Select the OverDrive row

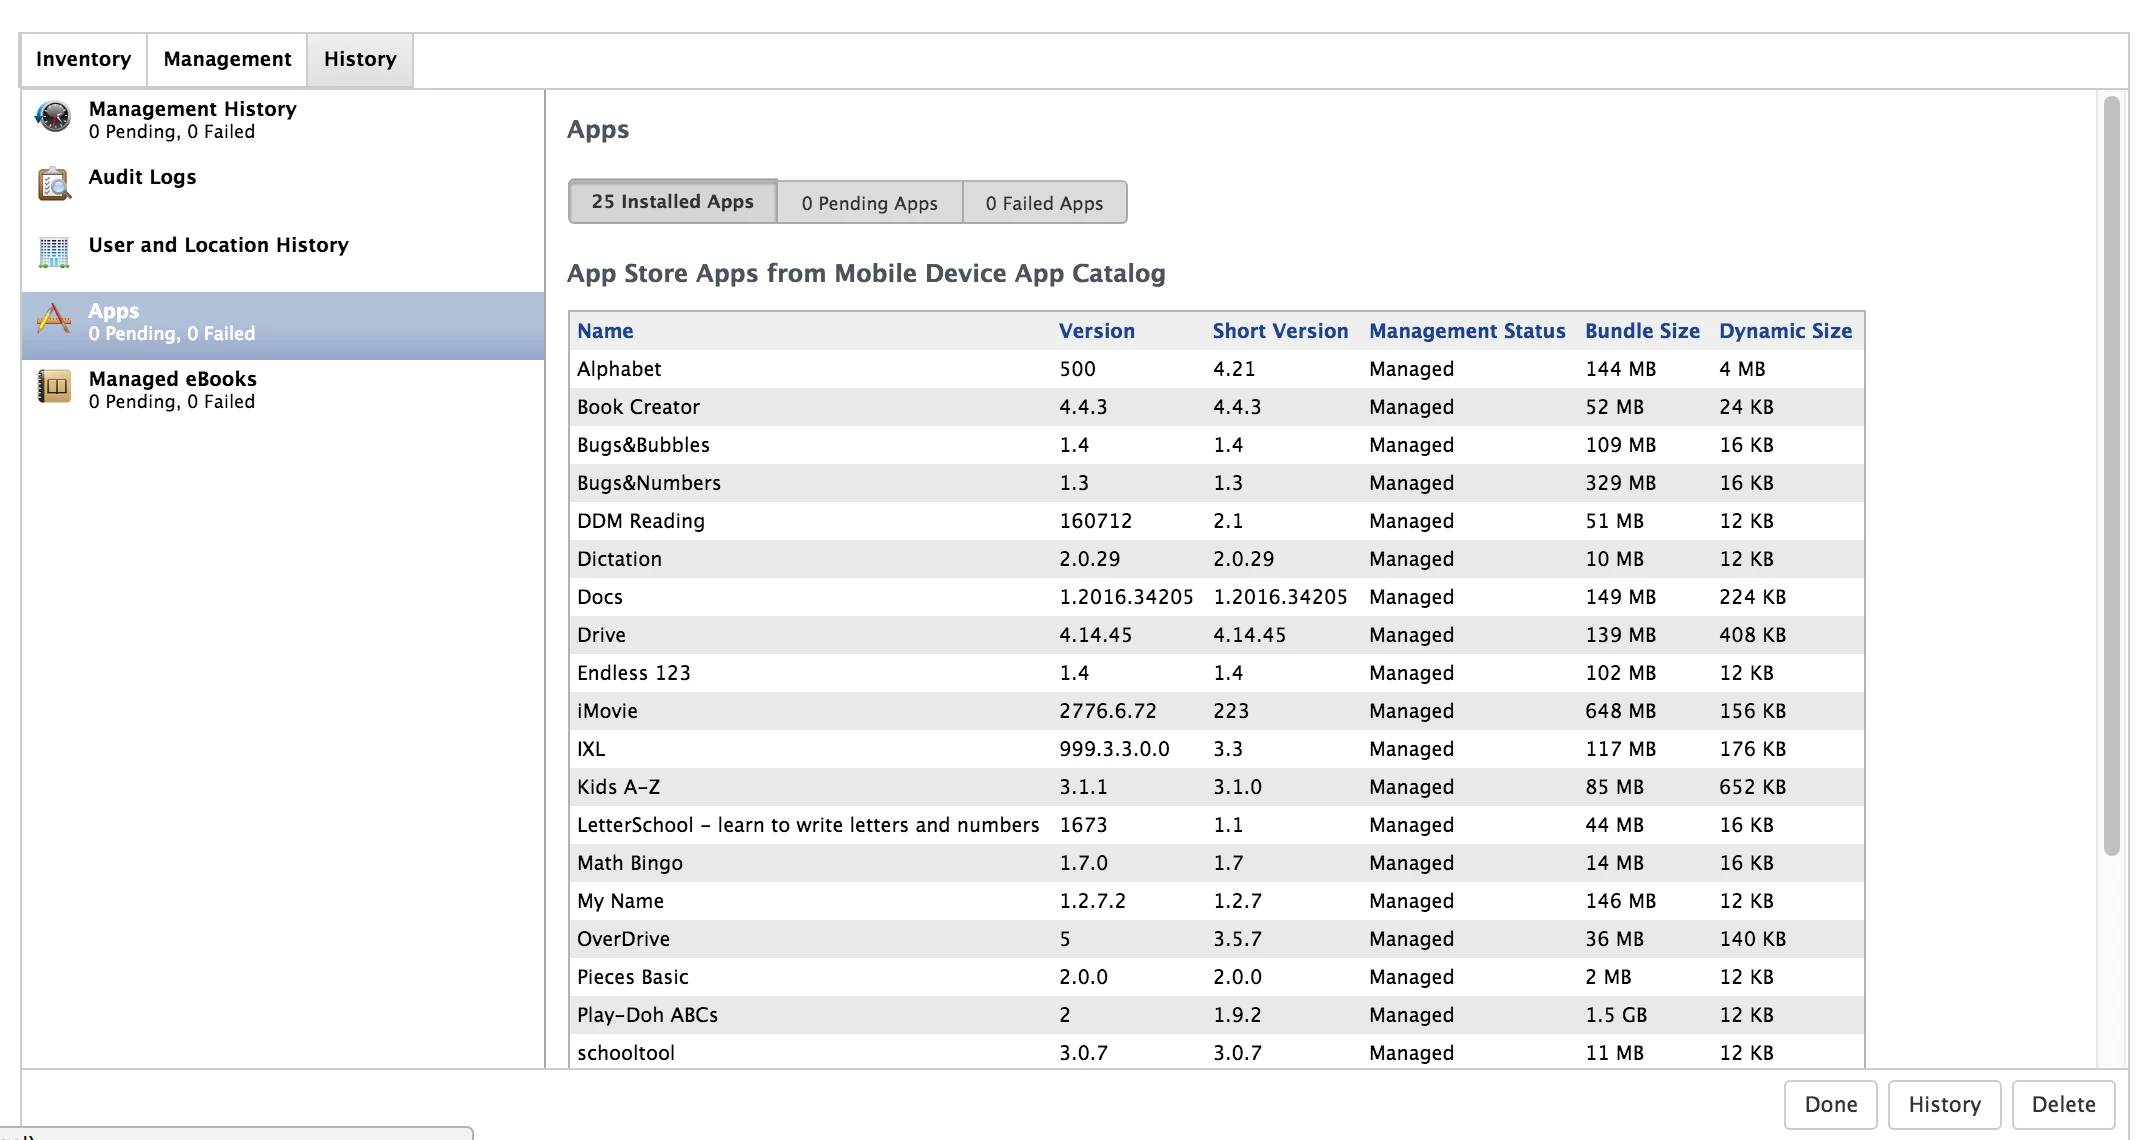(1216, 939)
